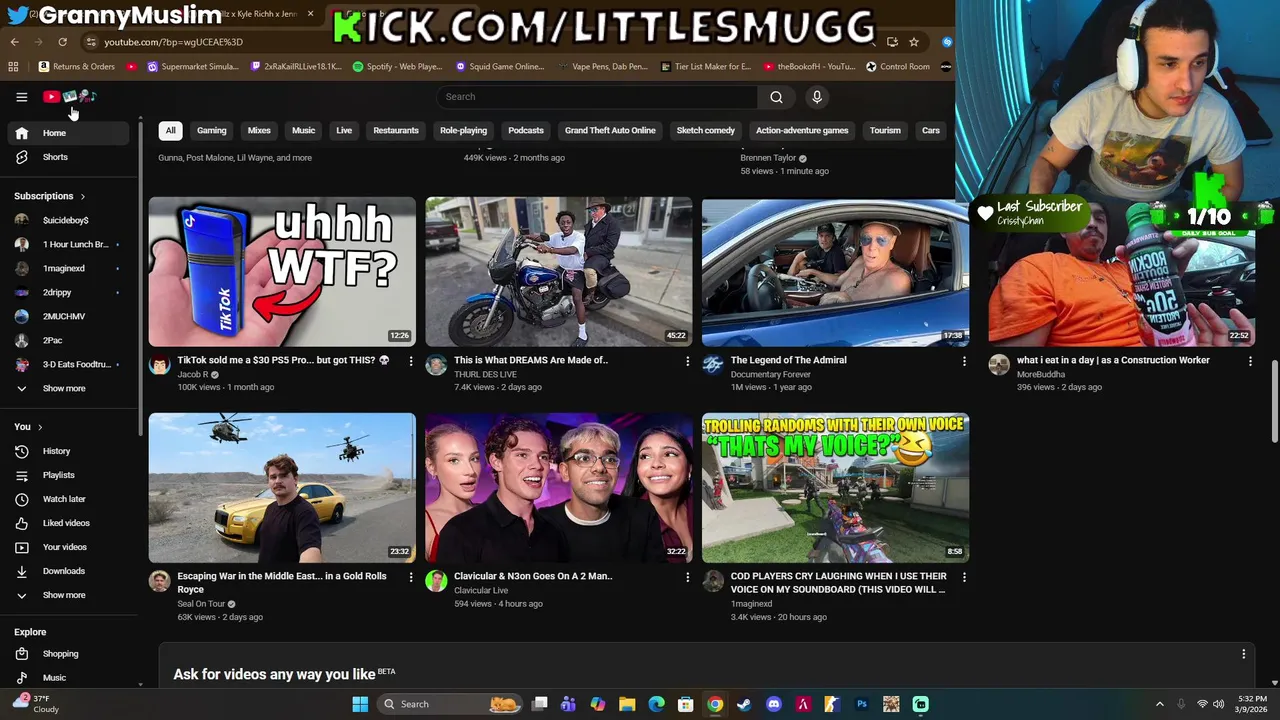
Task: Open the Returns & Orders bookmark
Action: point(77,67)
